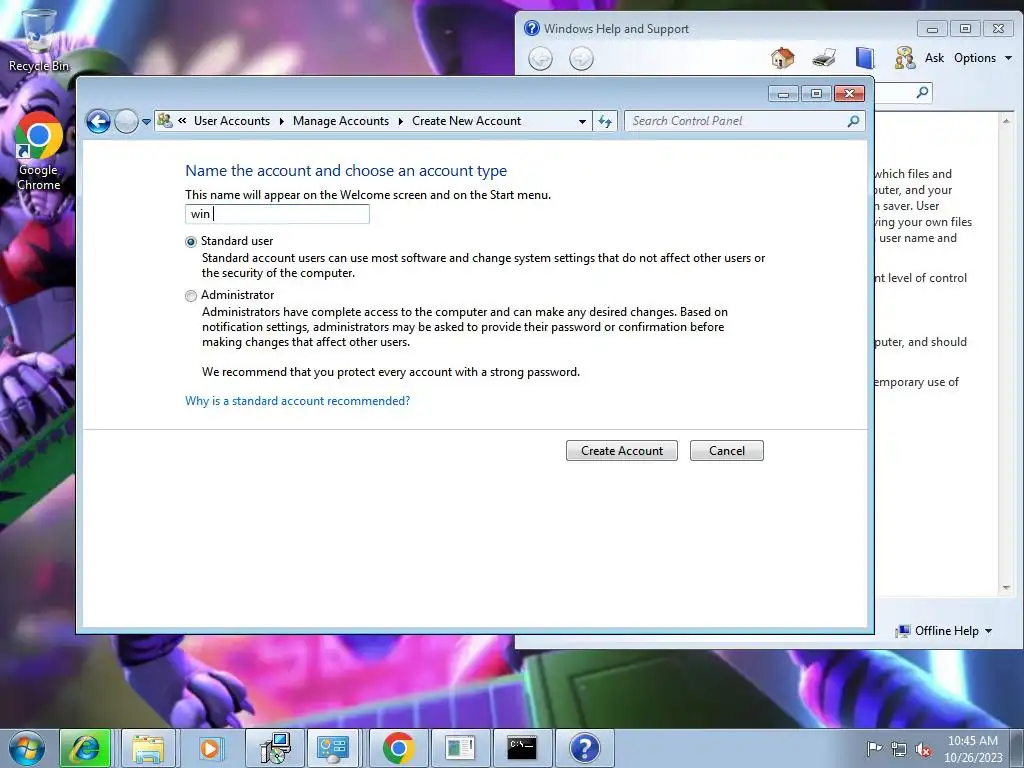Screen dimensions: 1024x768
Task: Refresh the Control Panel page
Action: point(605,121)
